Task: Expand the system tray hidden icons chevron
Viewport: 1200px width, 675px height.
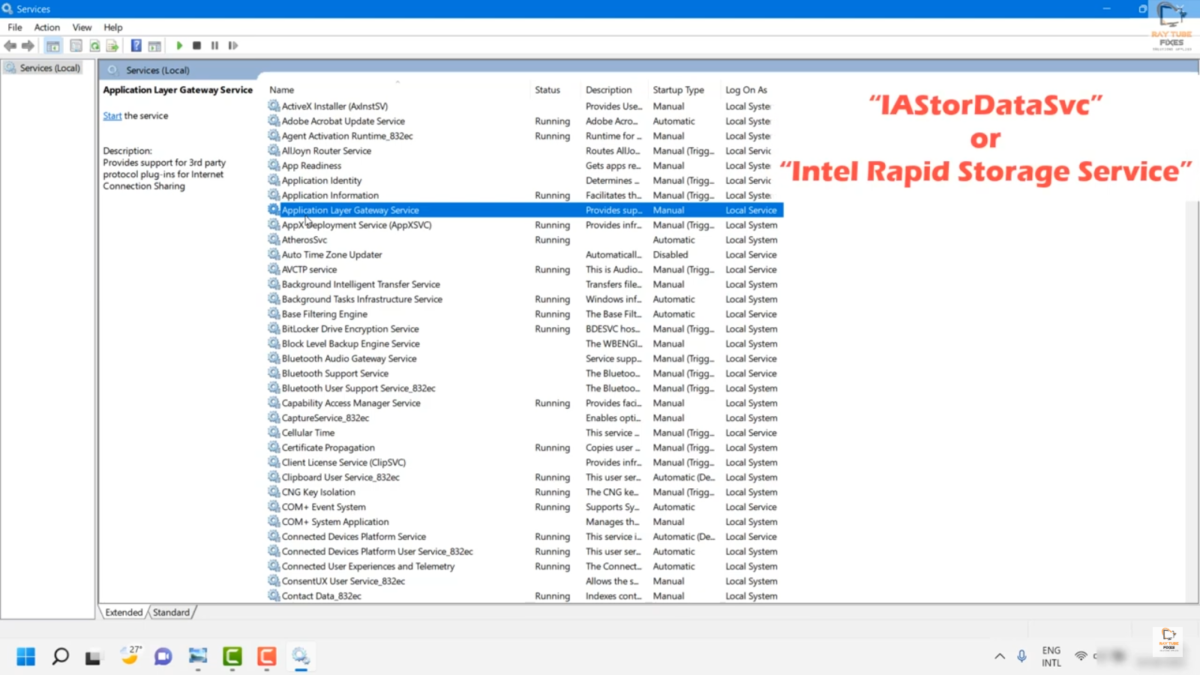Action: click(999, 656)
